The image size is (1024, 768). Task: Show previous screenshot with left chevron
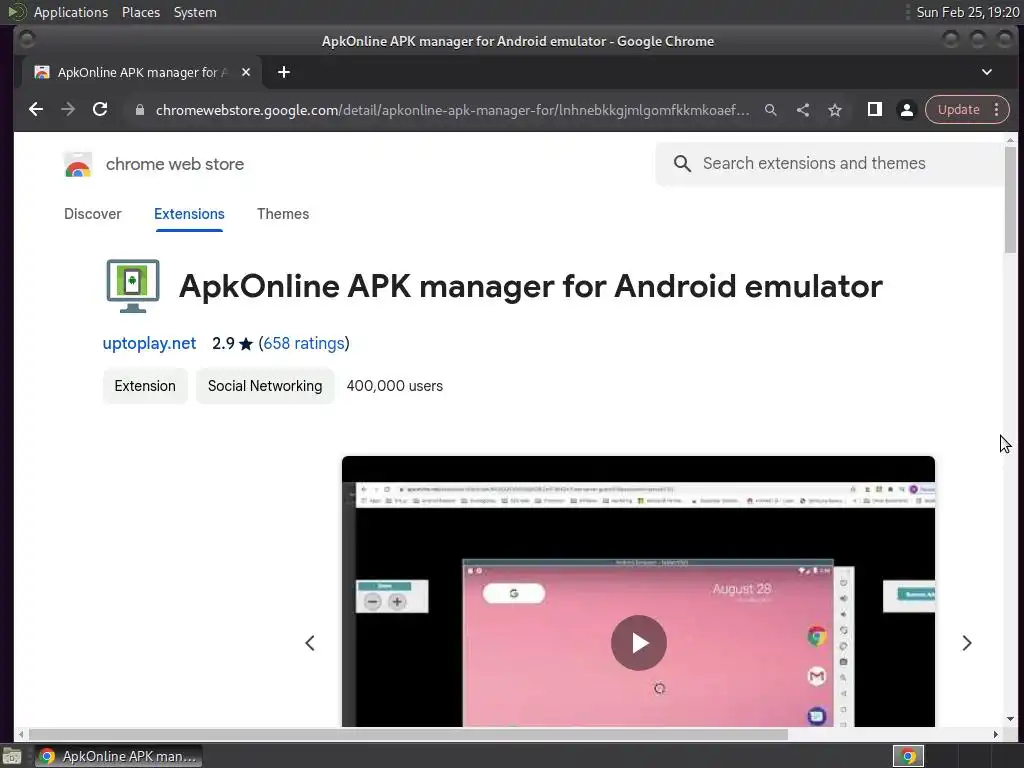310,643
